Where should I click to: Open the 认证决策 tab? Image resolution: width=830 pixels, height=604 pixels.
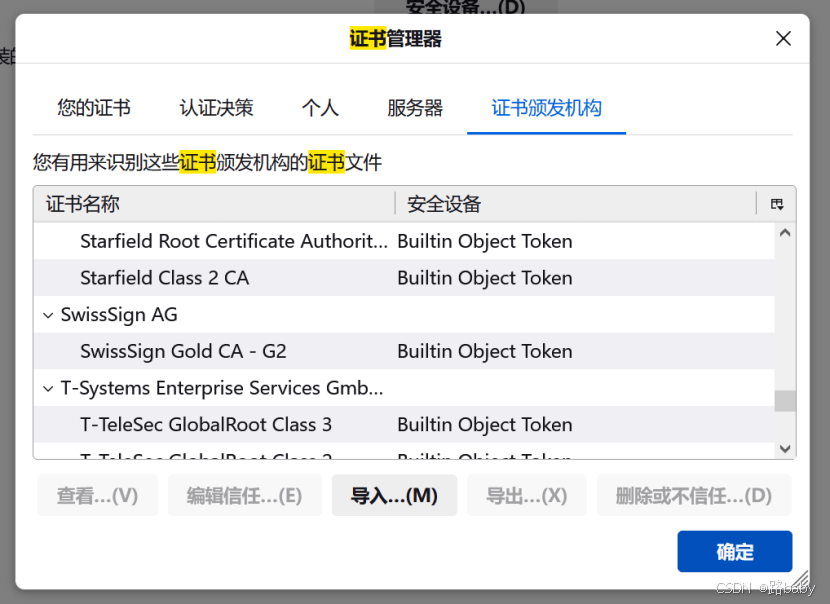pos(216,108)
